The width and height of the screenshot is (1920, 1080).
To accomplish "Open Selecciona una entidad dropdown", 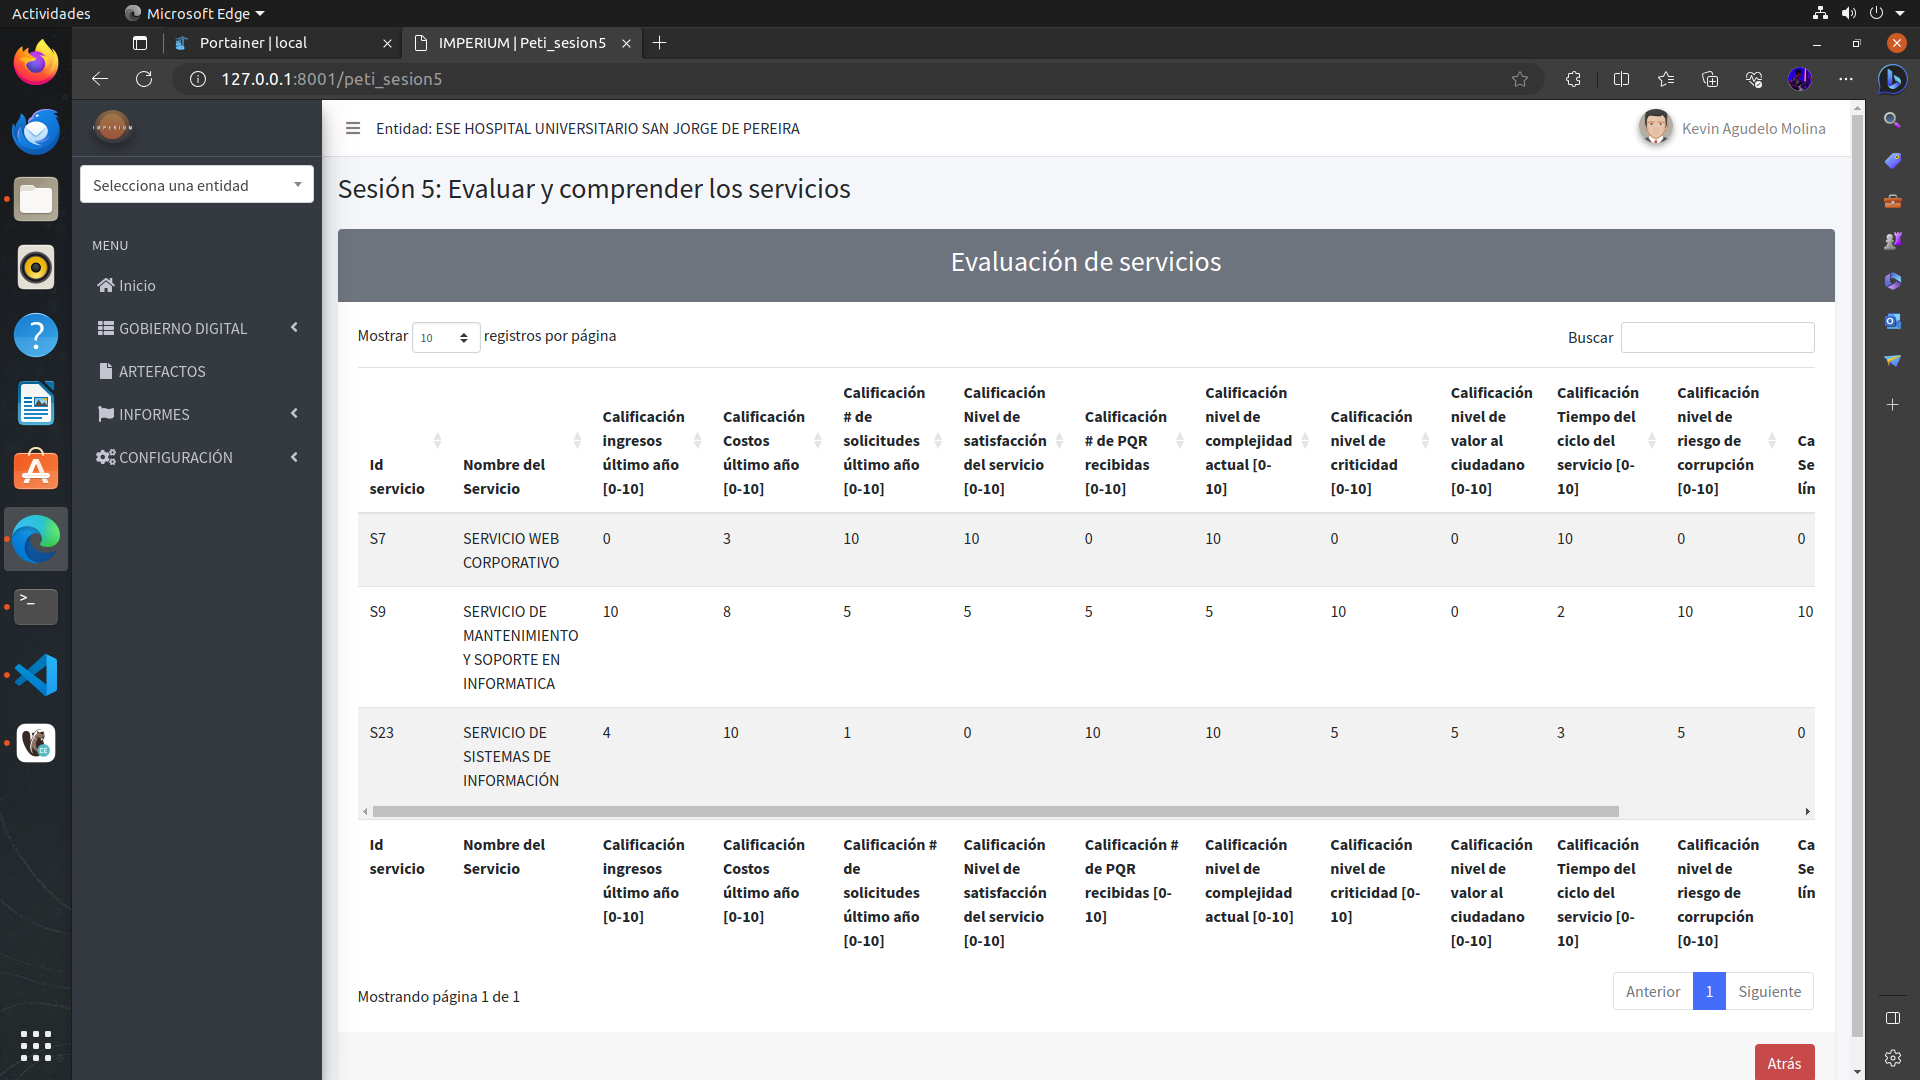I will pyautogui.click(x=197, y=185).
